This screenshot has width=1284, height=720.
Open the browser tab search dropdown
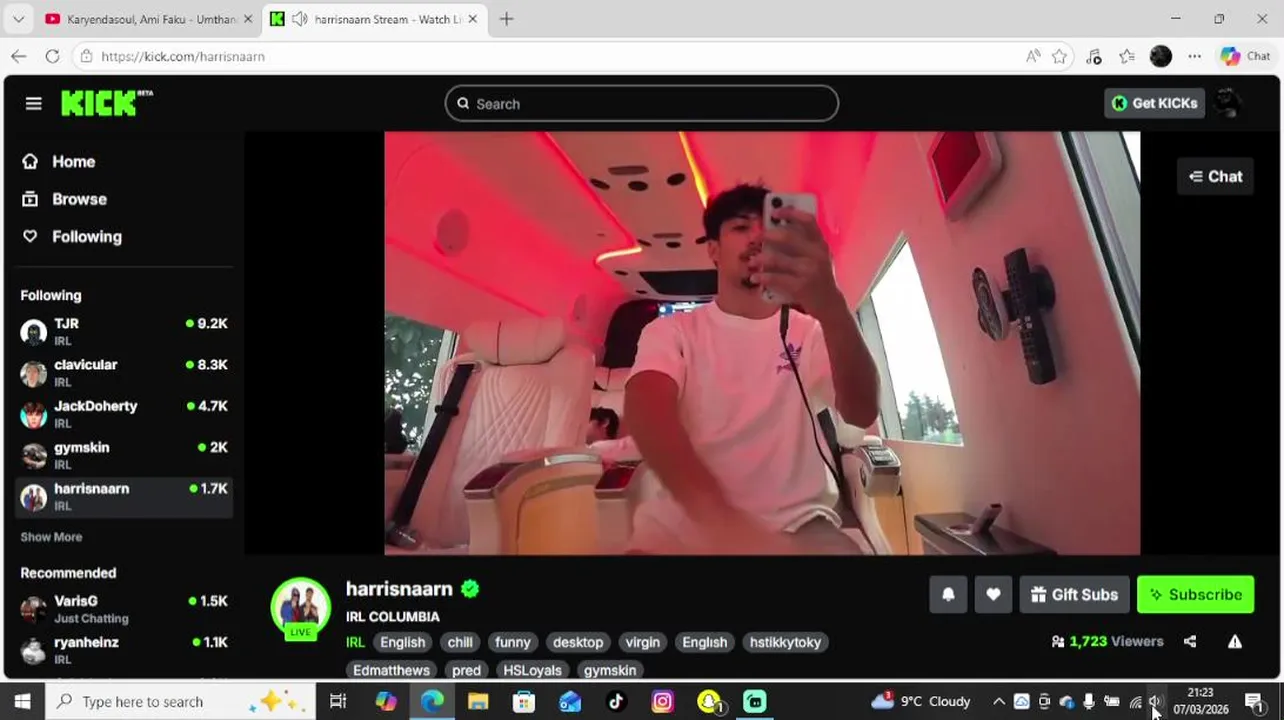coord(18,19)
